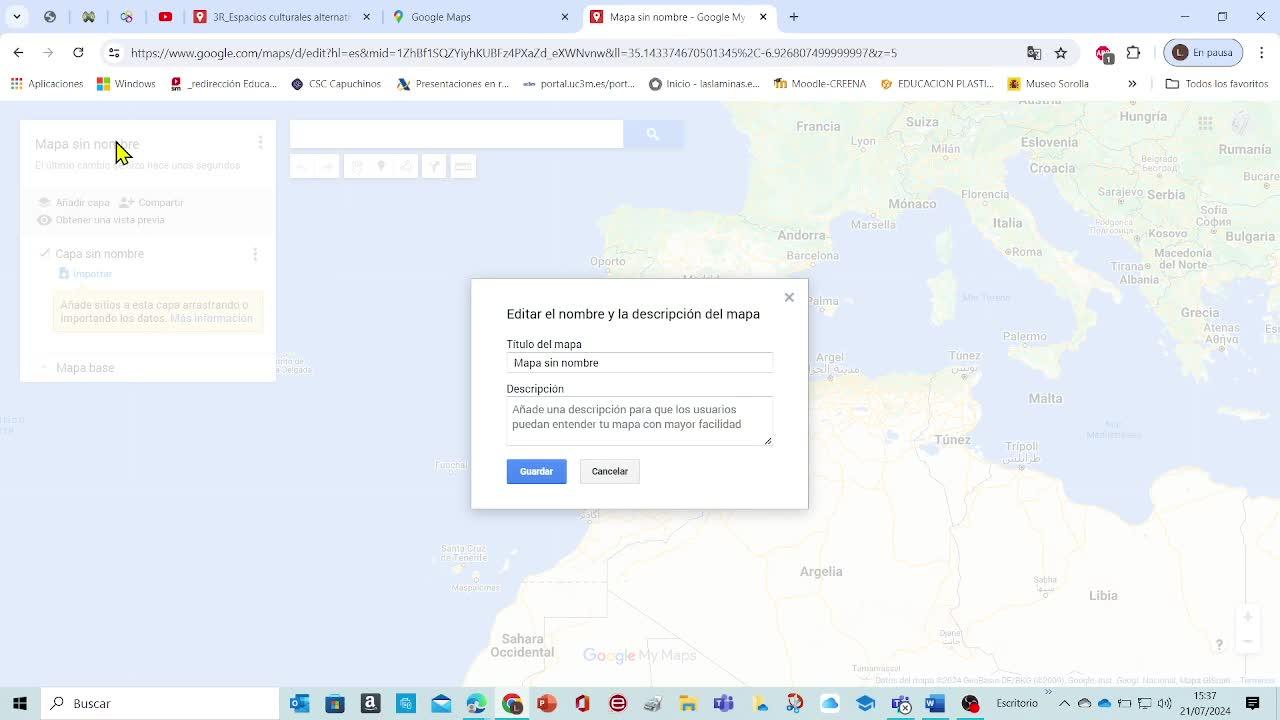
Task: Cancel the map name dialog
Action: [609, 471]
